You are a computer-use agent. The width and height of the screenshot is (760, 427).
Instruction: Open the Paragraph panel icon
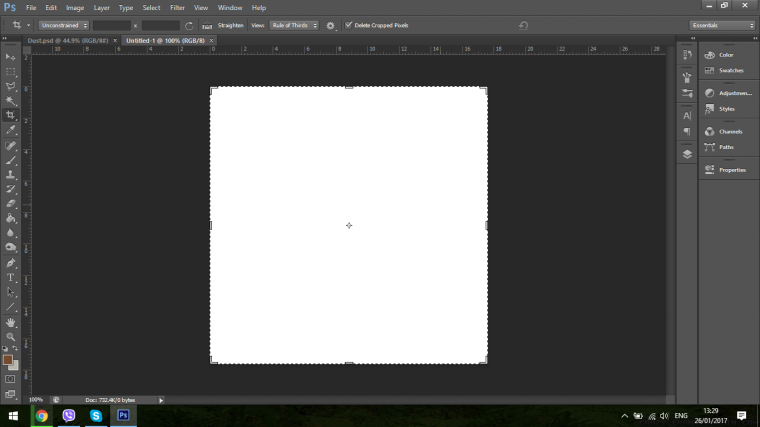[687, 131]
